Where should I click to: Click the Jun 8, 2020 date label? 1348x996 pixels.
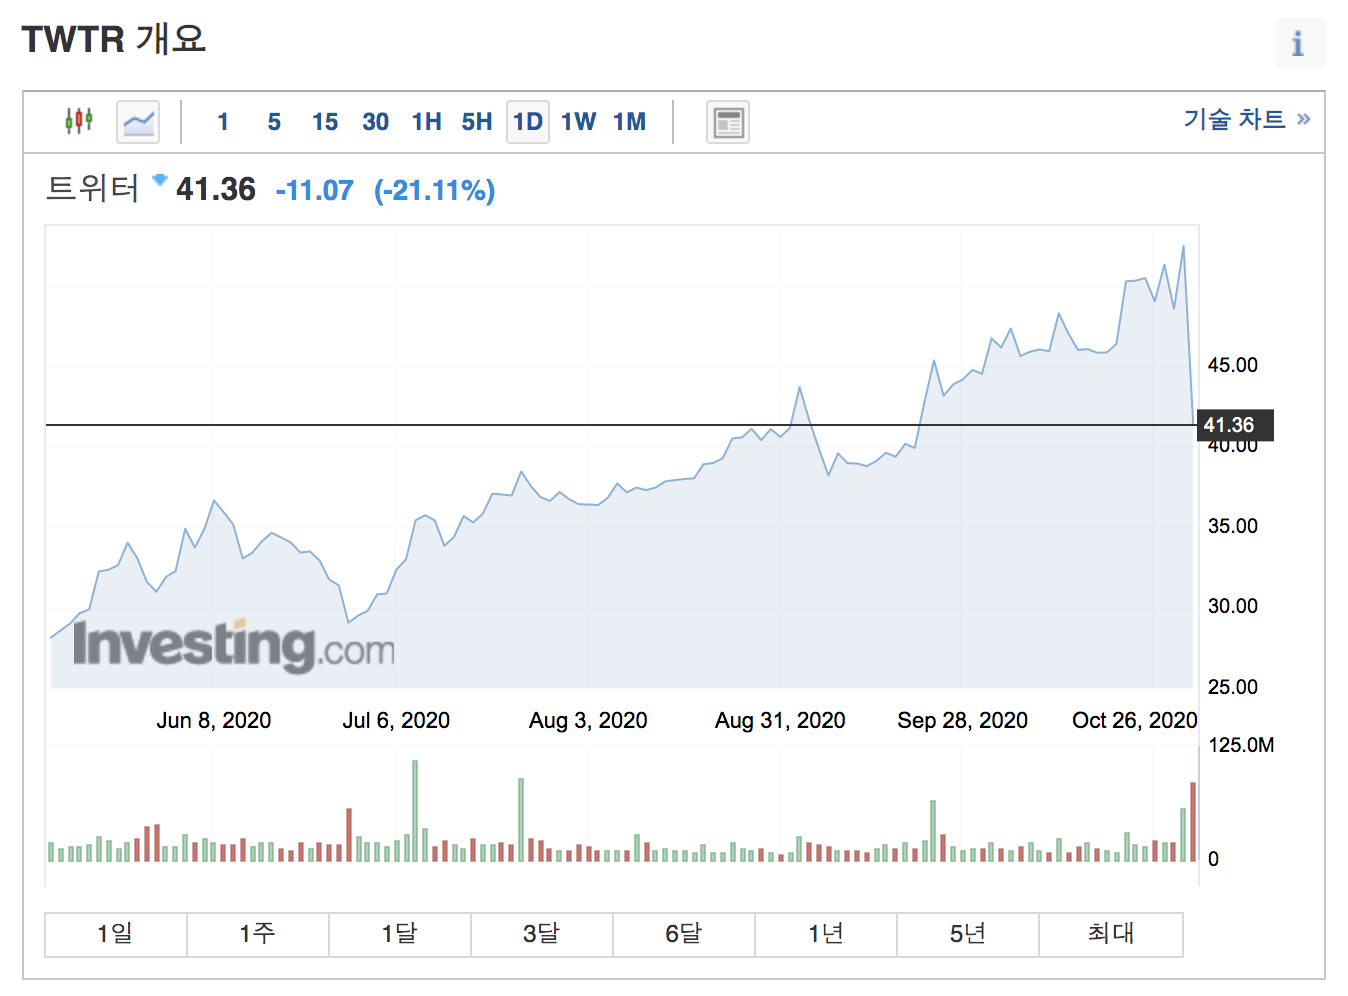214,720
